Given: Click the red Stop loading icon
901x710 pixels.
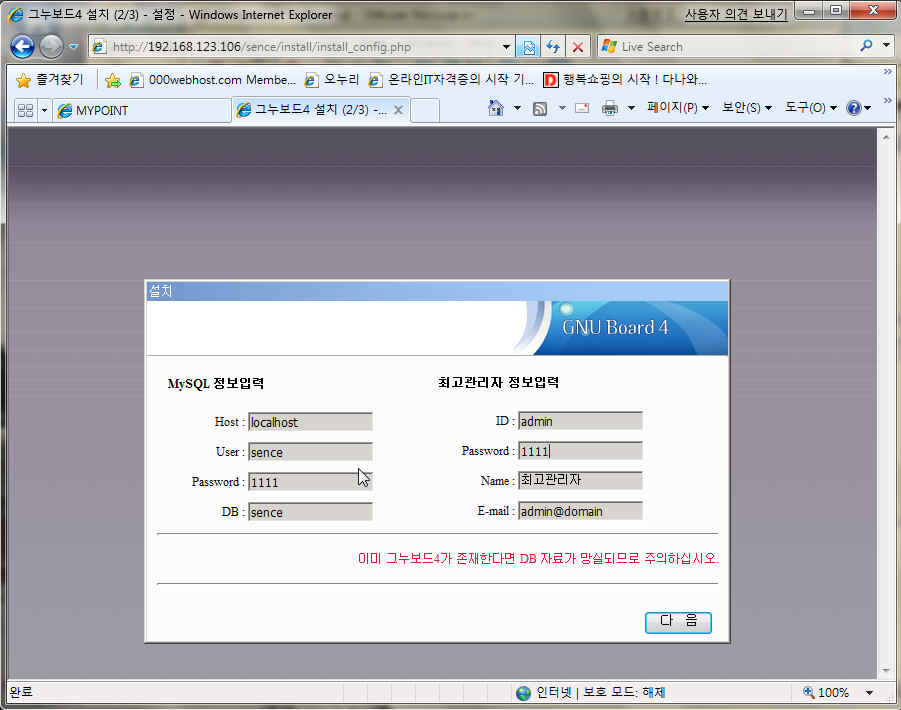Looking at the screenshot, I should point(578,47).
